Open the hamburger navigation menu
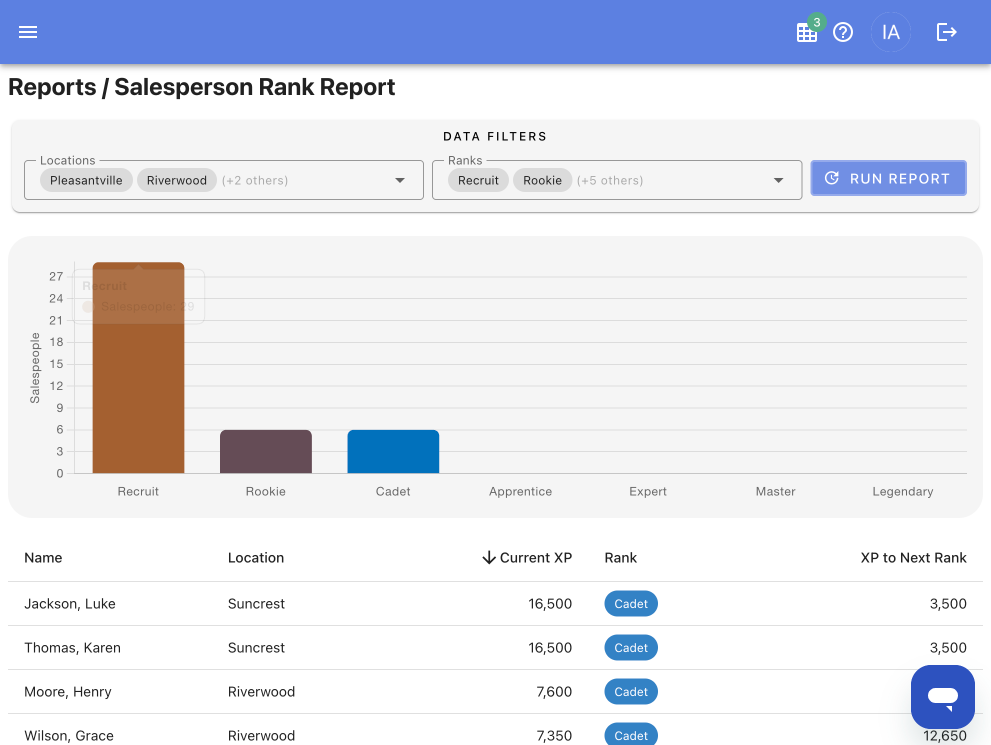This screenshot has width=991, height=745. point(28,32)
